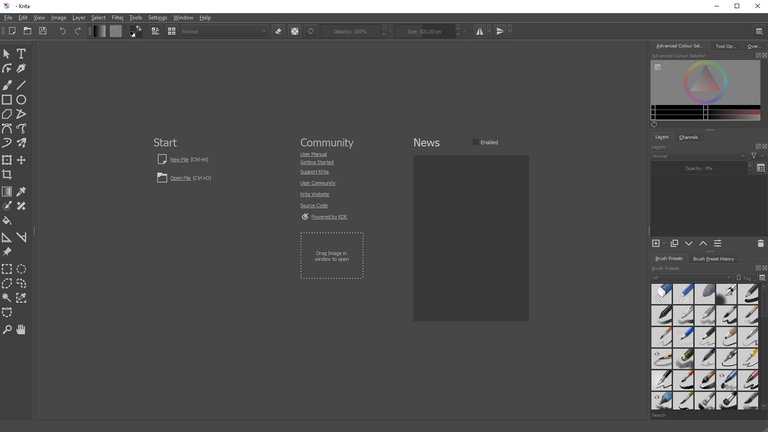Expand the layer filter funnel dropdown
This screenshot has height=432, width=768.
pos(757,156)
